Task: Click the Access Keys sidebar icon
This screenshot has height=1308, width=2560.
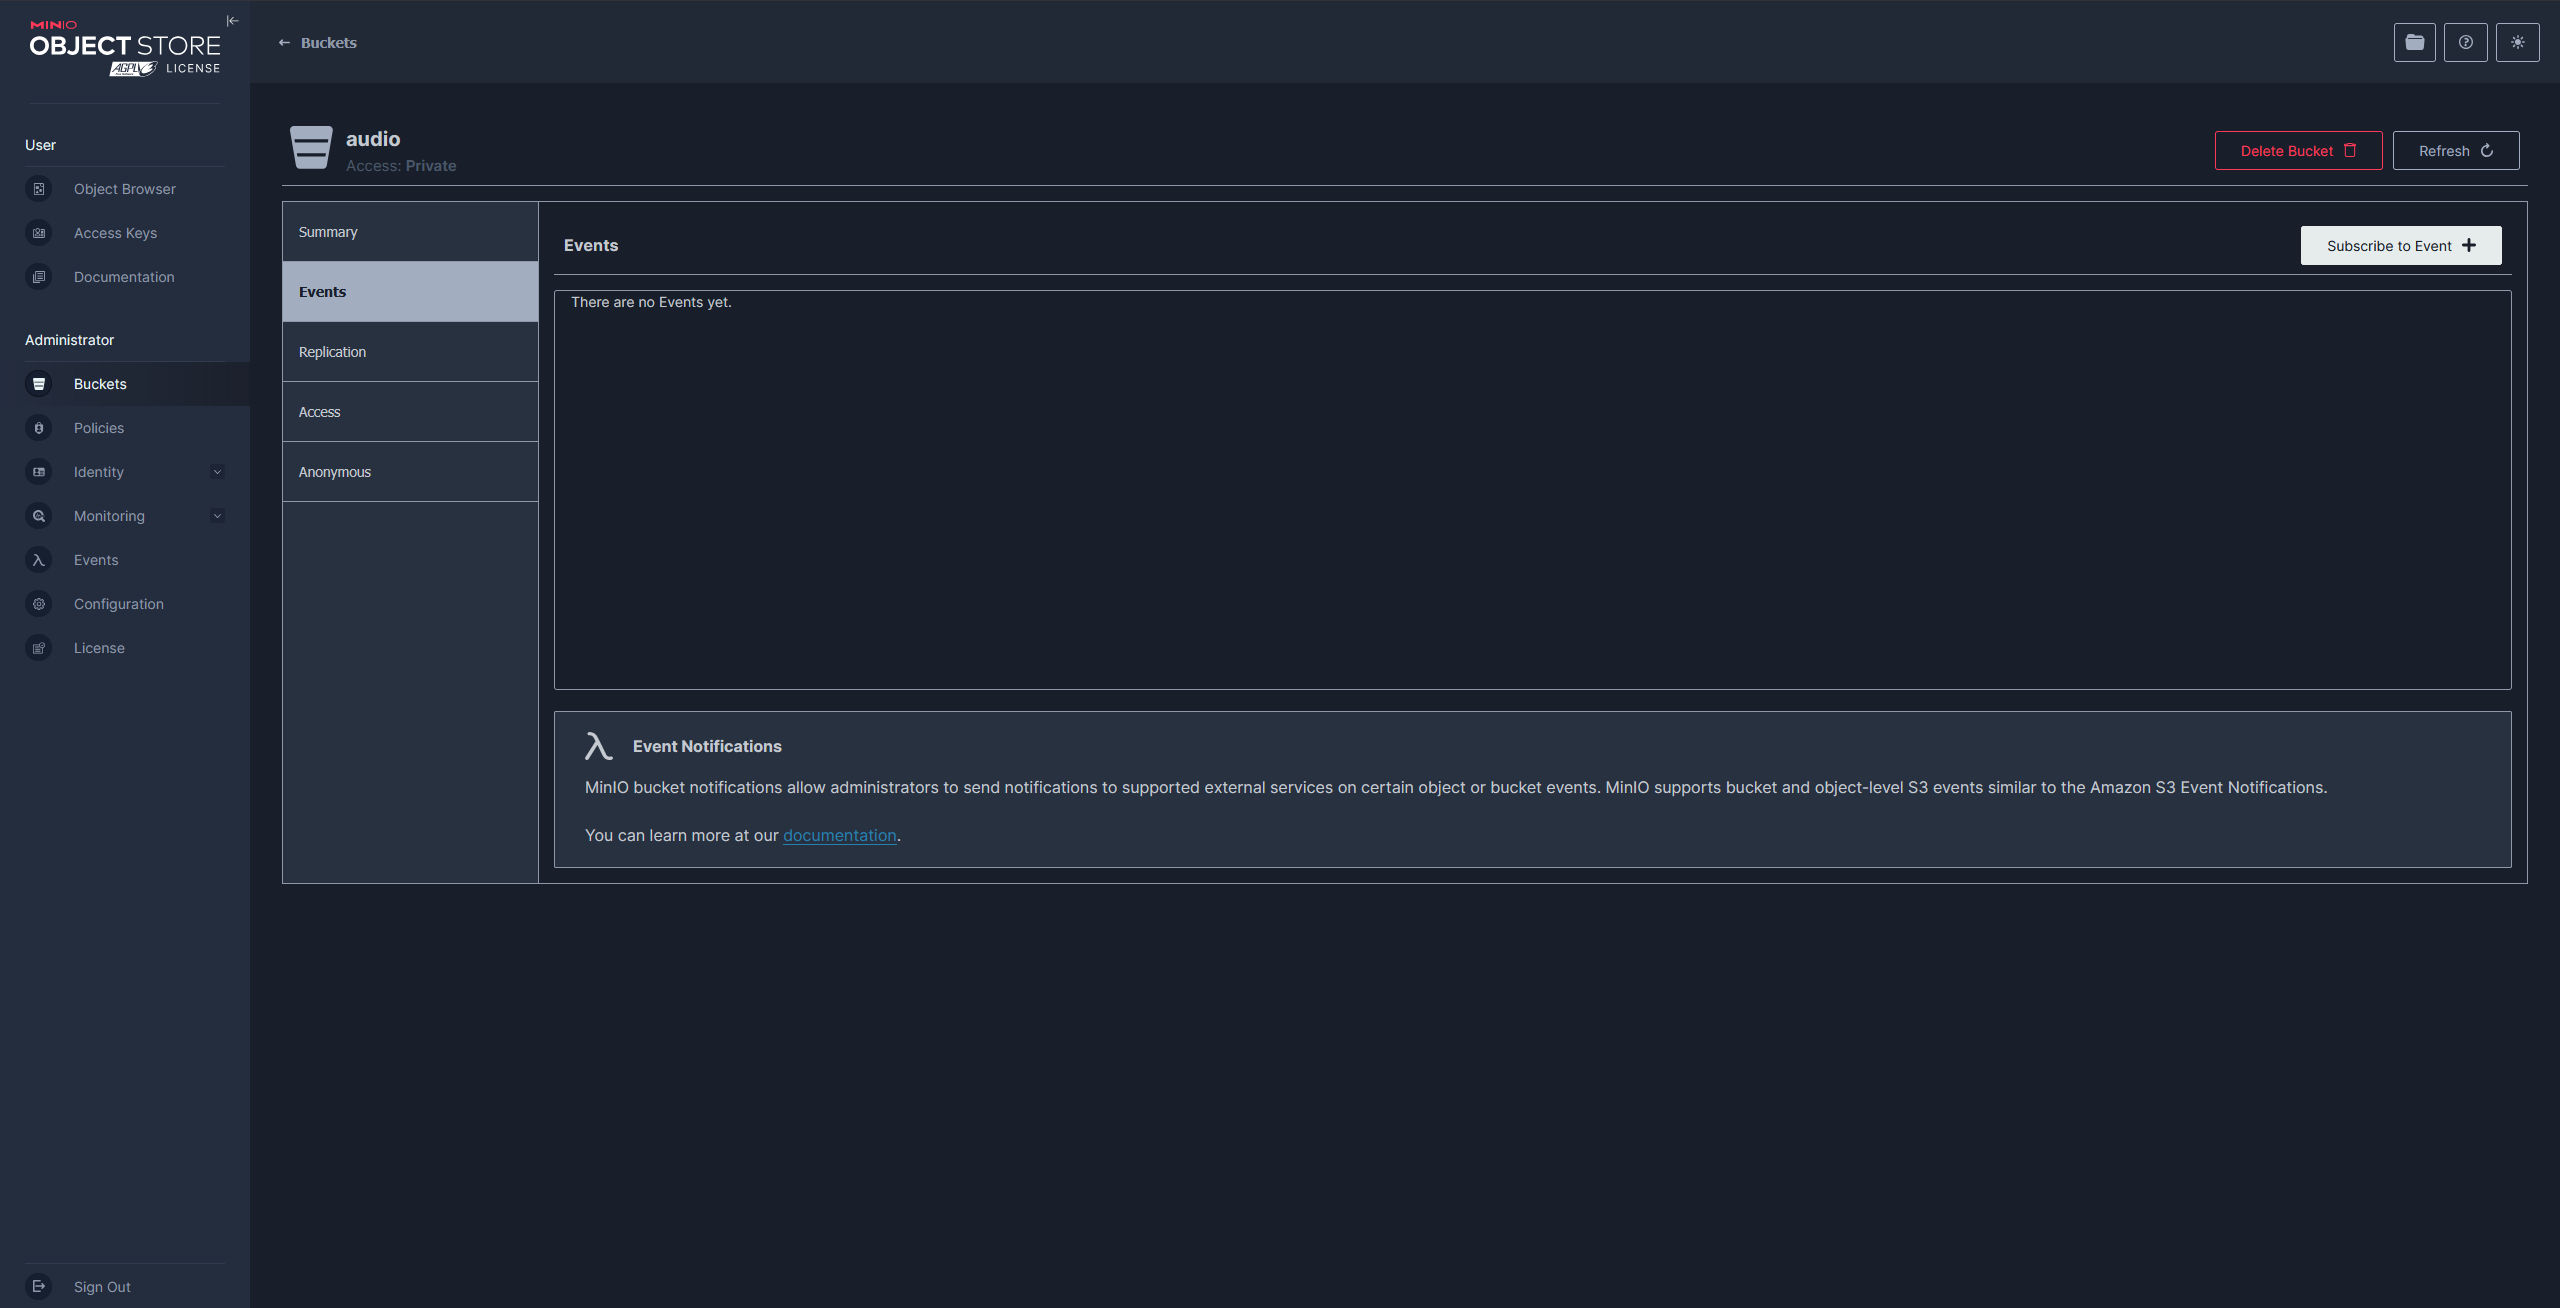Action: pyautogui.click(x=39, y=233)
